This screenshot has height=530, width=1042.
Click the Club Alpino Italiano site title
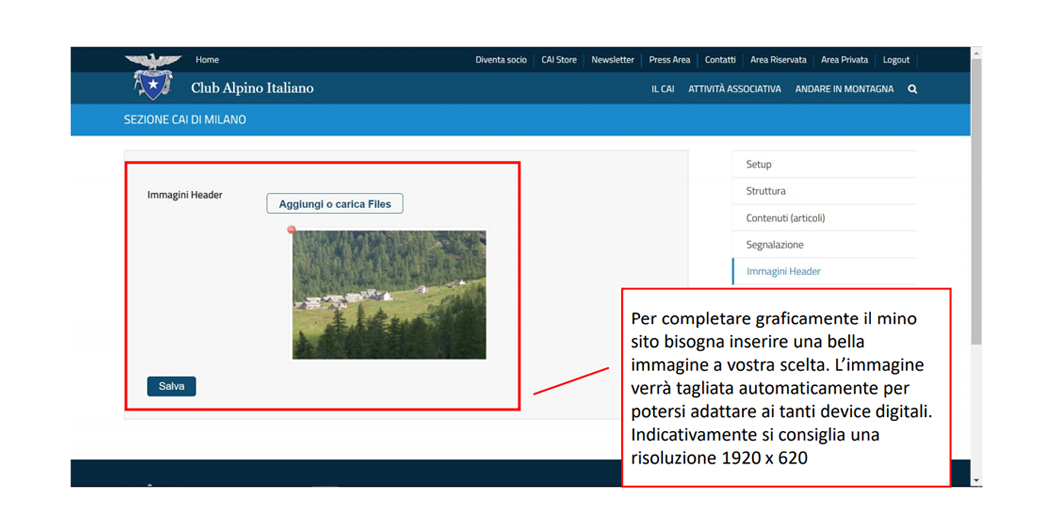[253, 88]
